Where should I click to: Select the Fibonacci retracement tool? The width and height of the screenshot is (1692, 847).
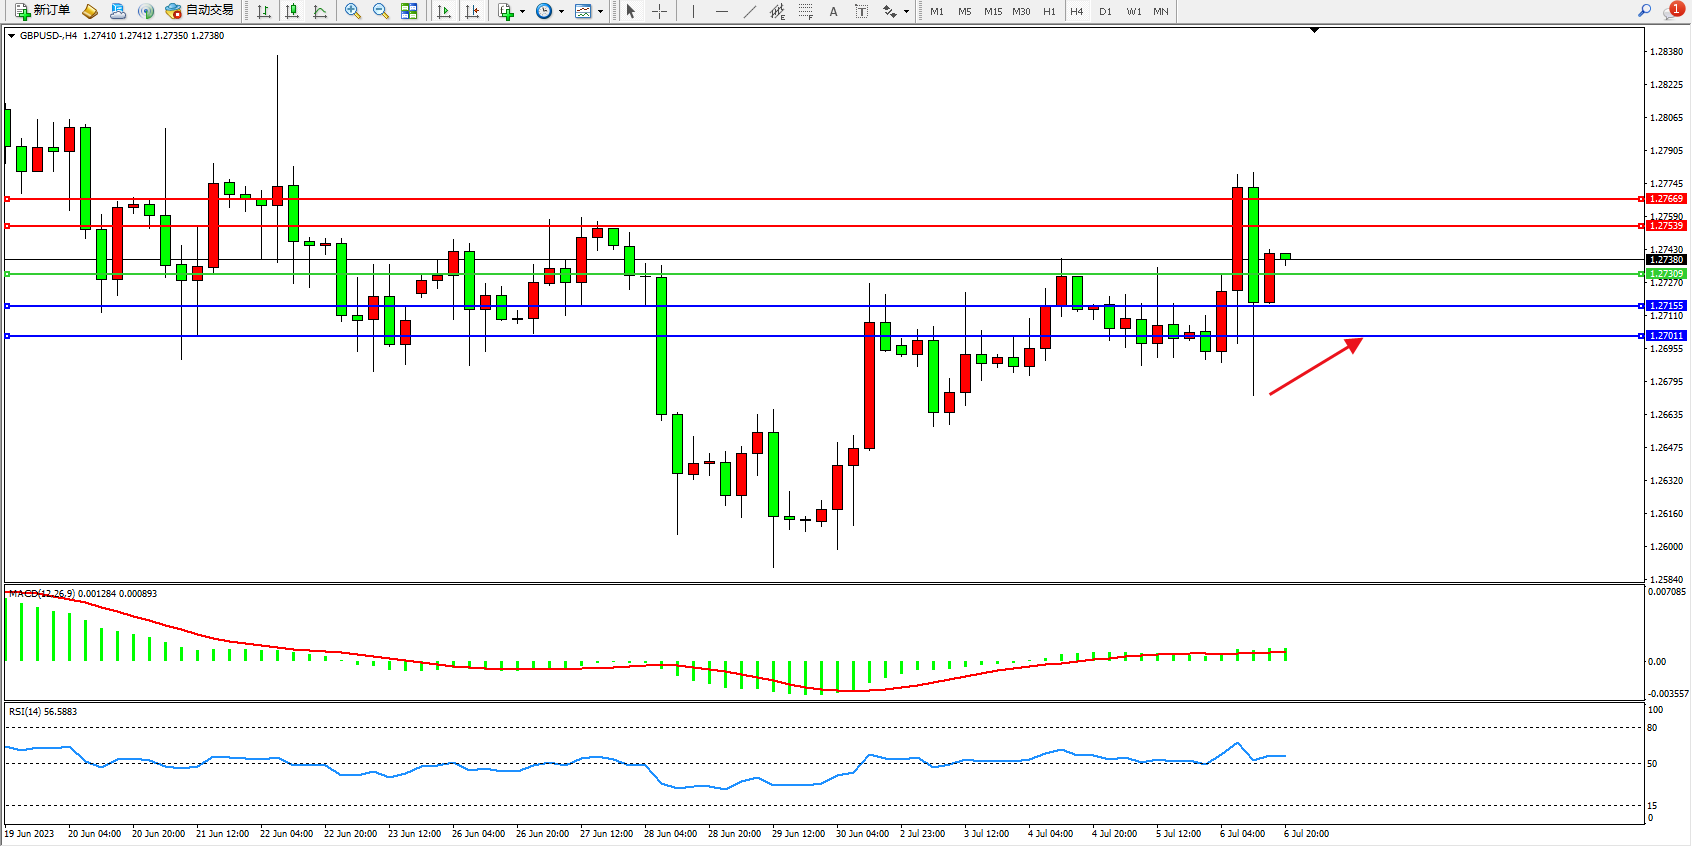coord(806,11)
